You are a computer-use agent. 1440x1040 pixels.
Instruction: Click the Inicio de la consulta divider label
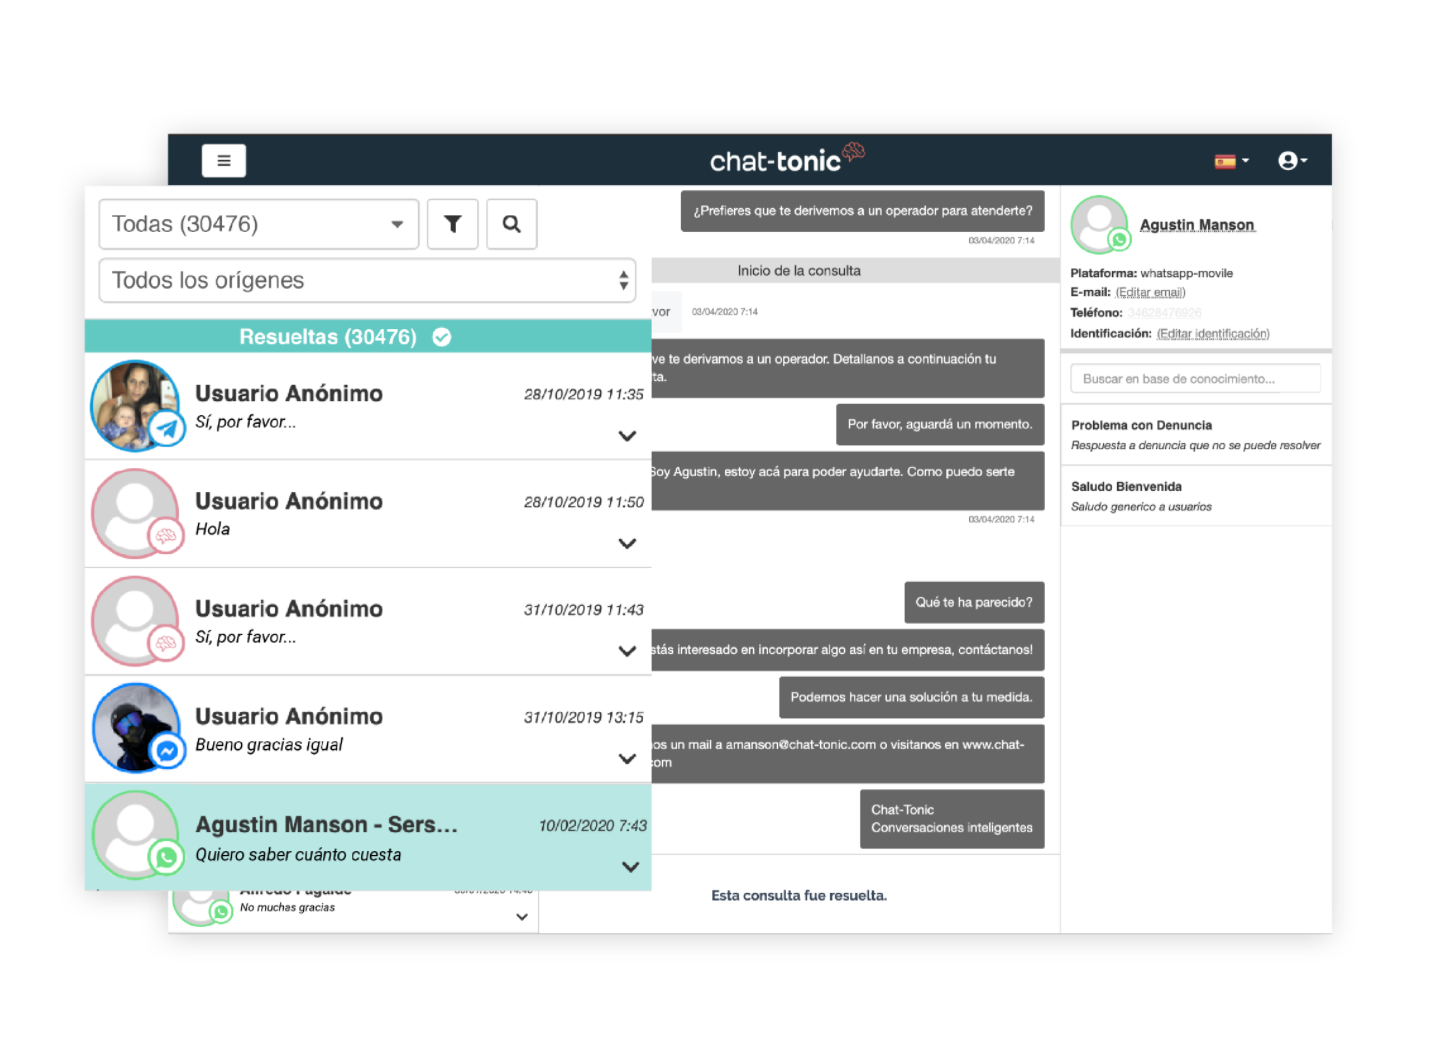pos(799,271)
